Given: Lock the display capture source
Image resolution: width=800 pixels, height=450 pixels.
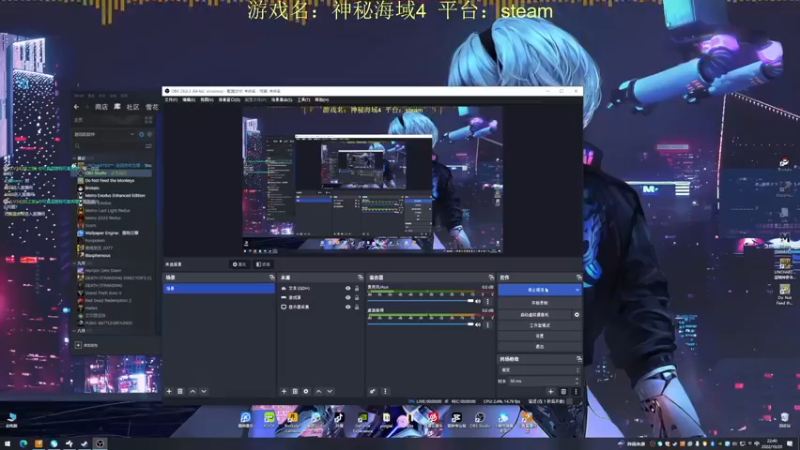Looking at the screenshot, I should point(357,307).
